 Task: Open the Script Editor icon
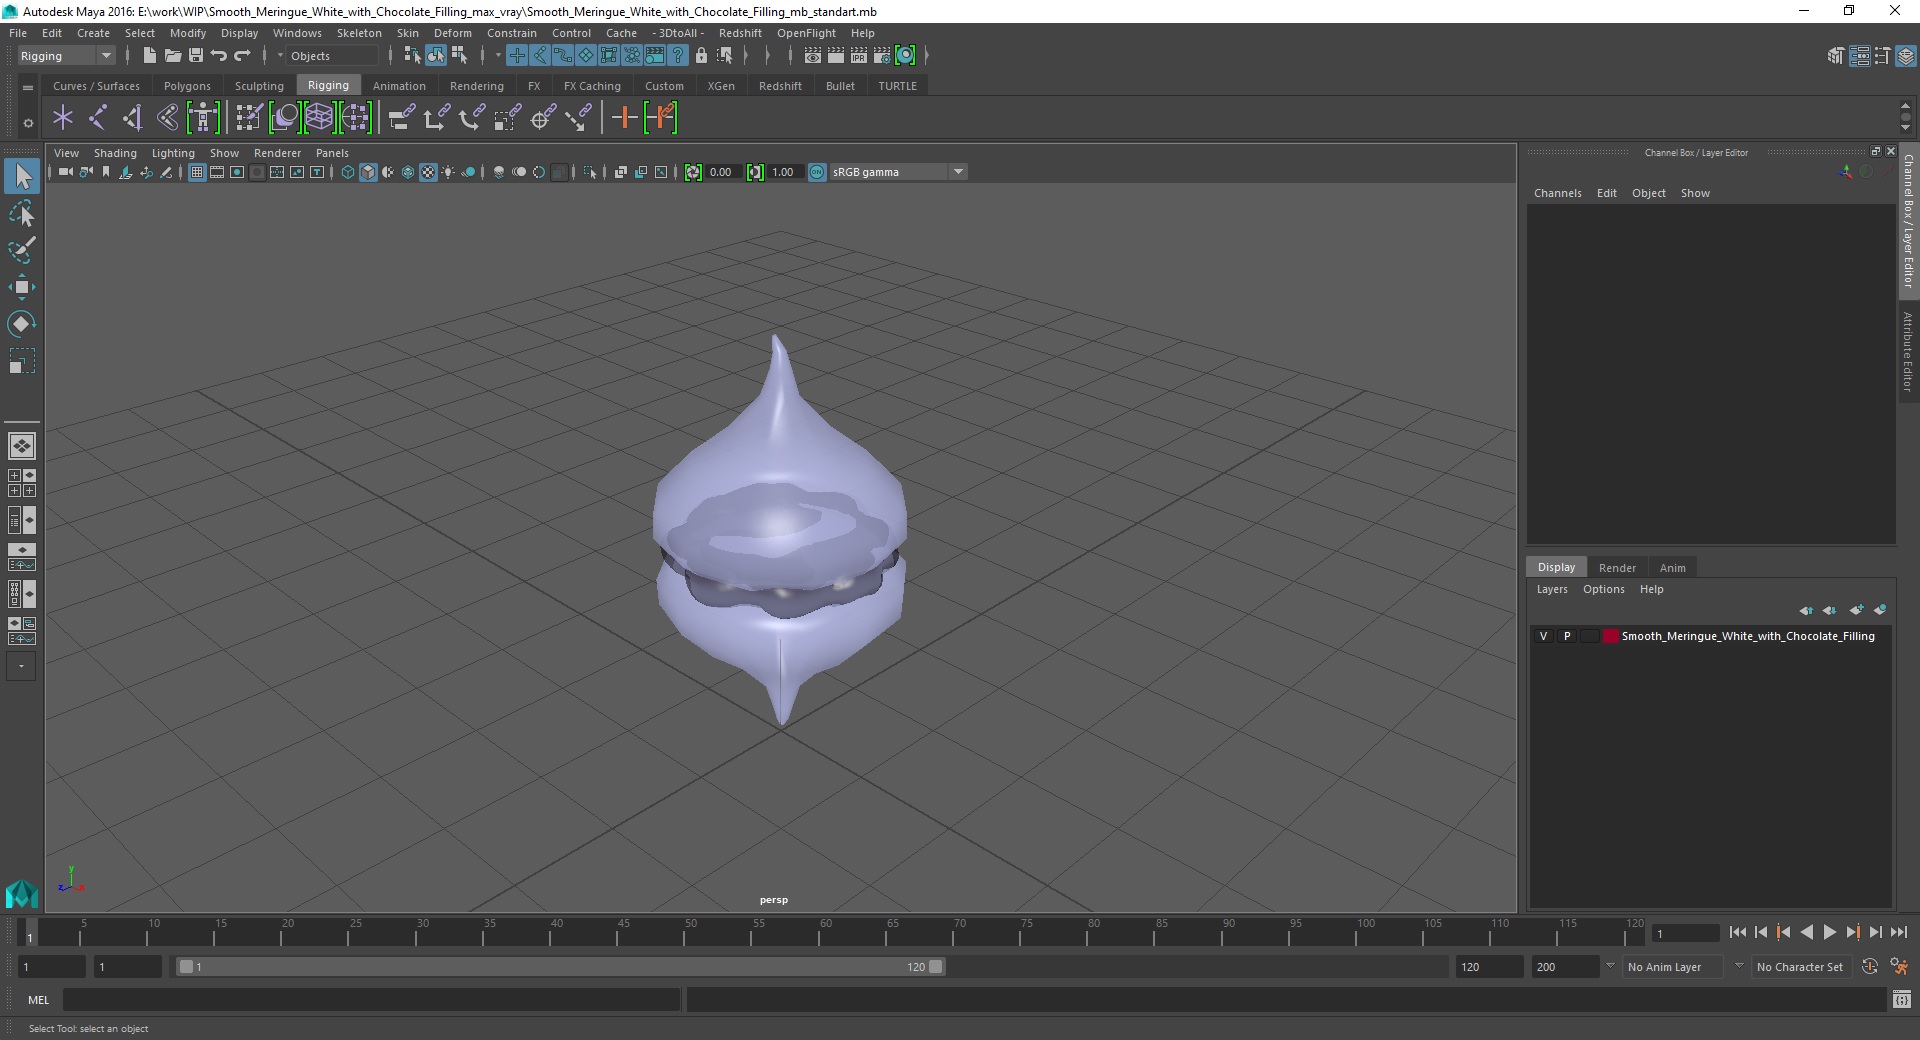pos(1902,999)
